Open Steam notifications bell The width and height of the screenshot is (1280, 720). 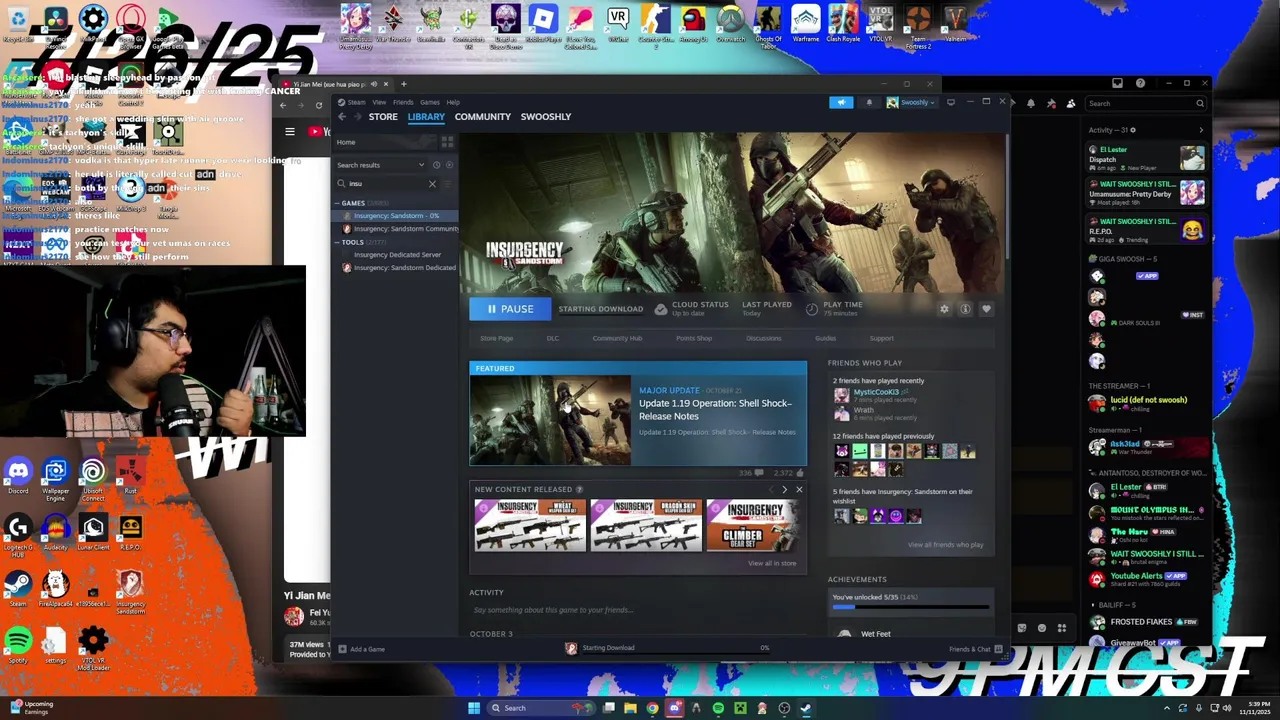click(x=869, y=102)
